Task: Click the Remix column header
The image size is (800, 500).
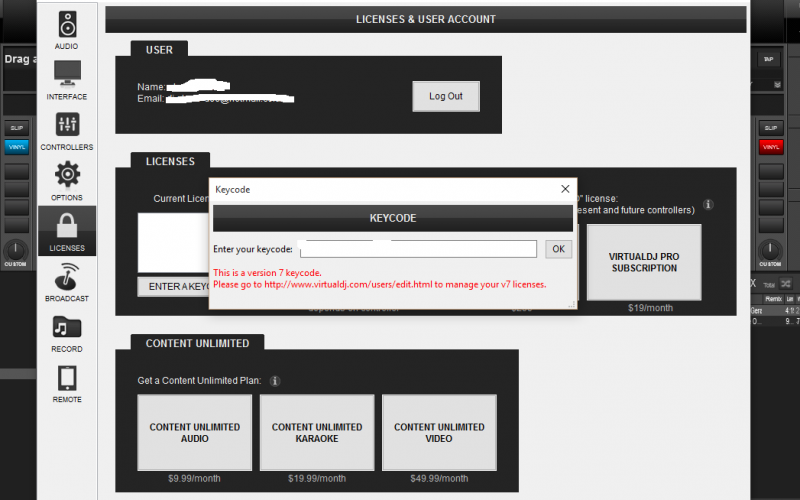Action: (773, 299)
